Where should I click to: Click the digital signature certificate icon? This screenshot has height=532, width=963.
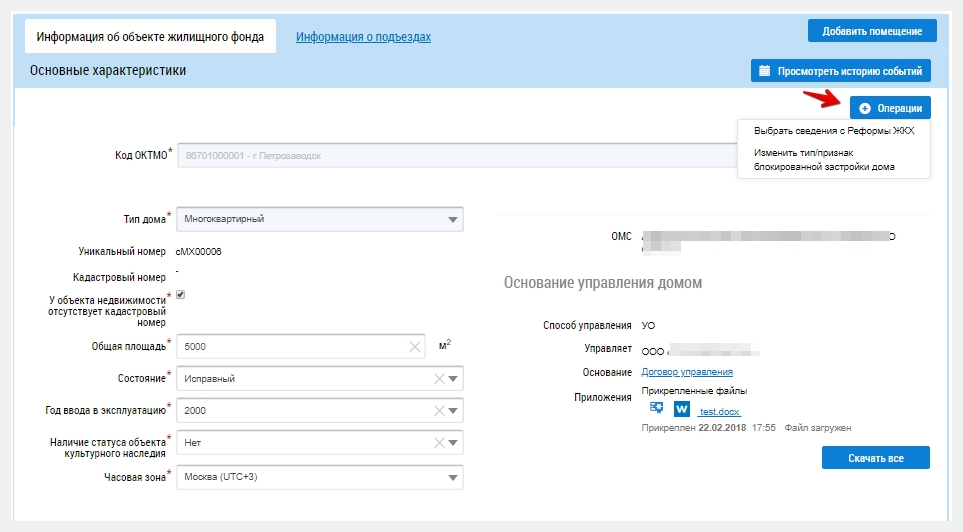pos(657,408)
